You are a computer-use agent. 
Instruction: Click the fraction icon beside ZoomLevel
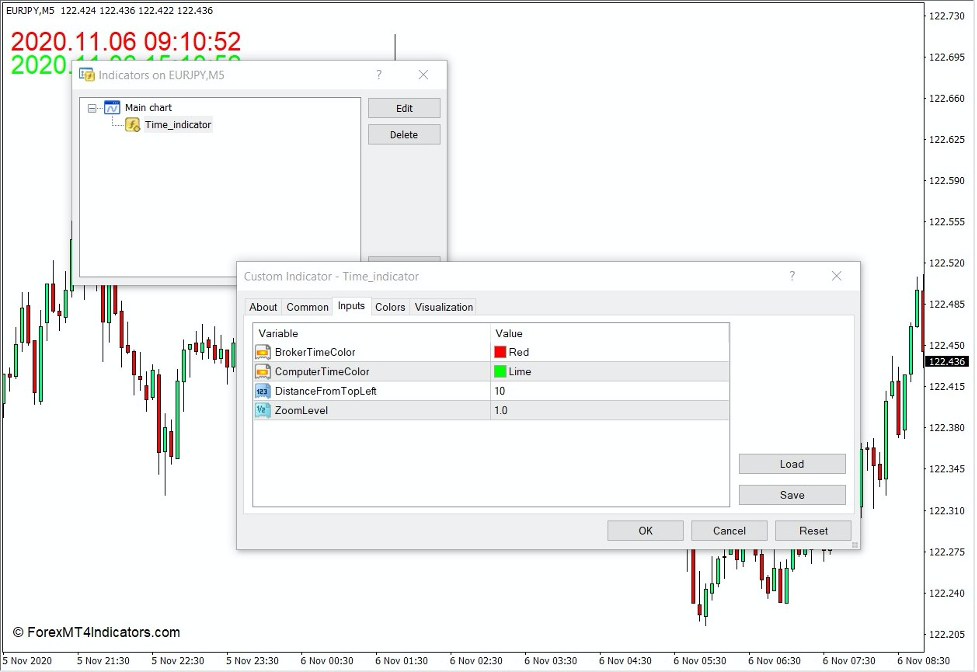pos(262,410)
